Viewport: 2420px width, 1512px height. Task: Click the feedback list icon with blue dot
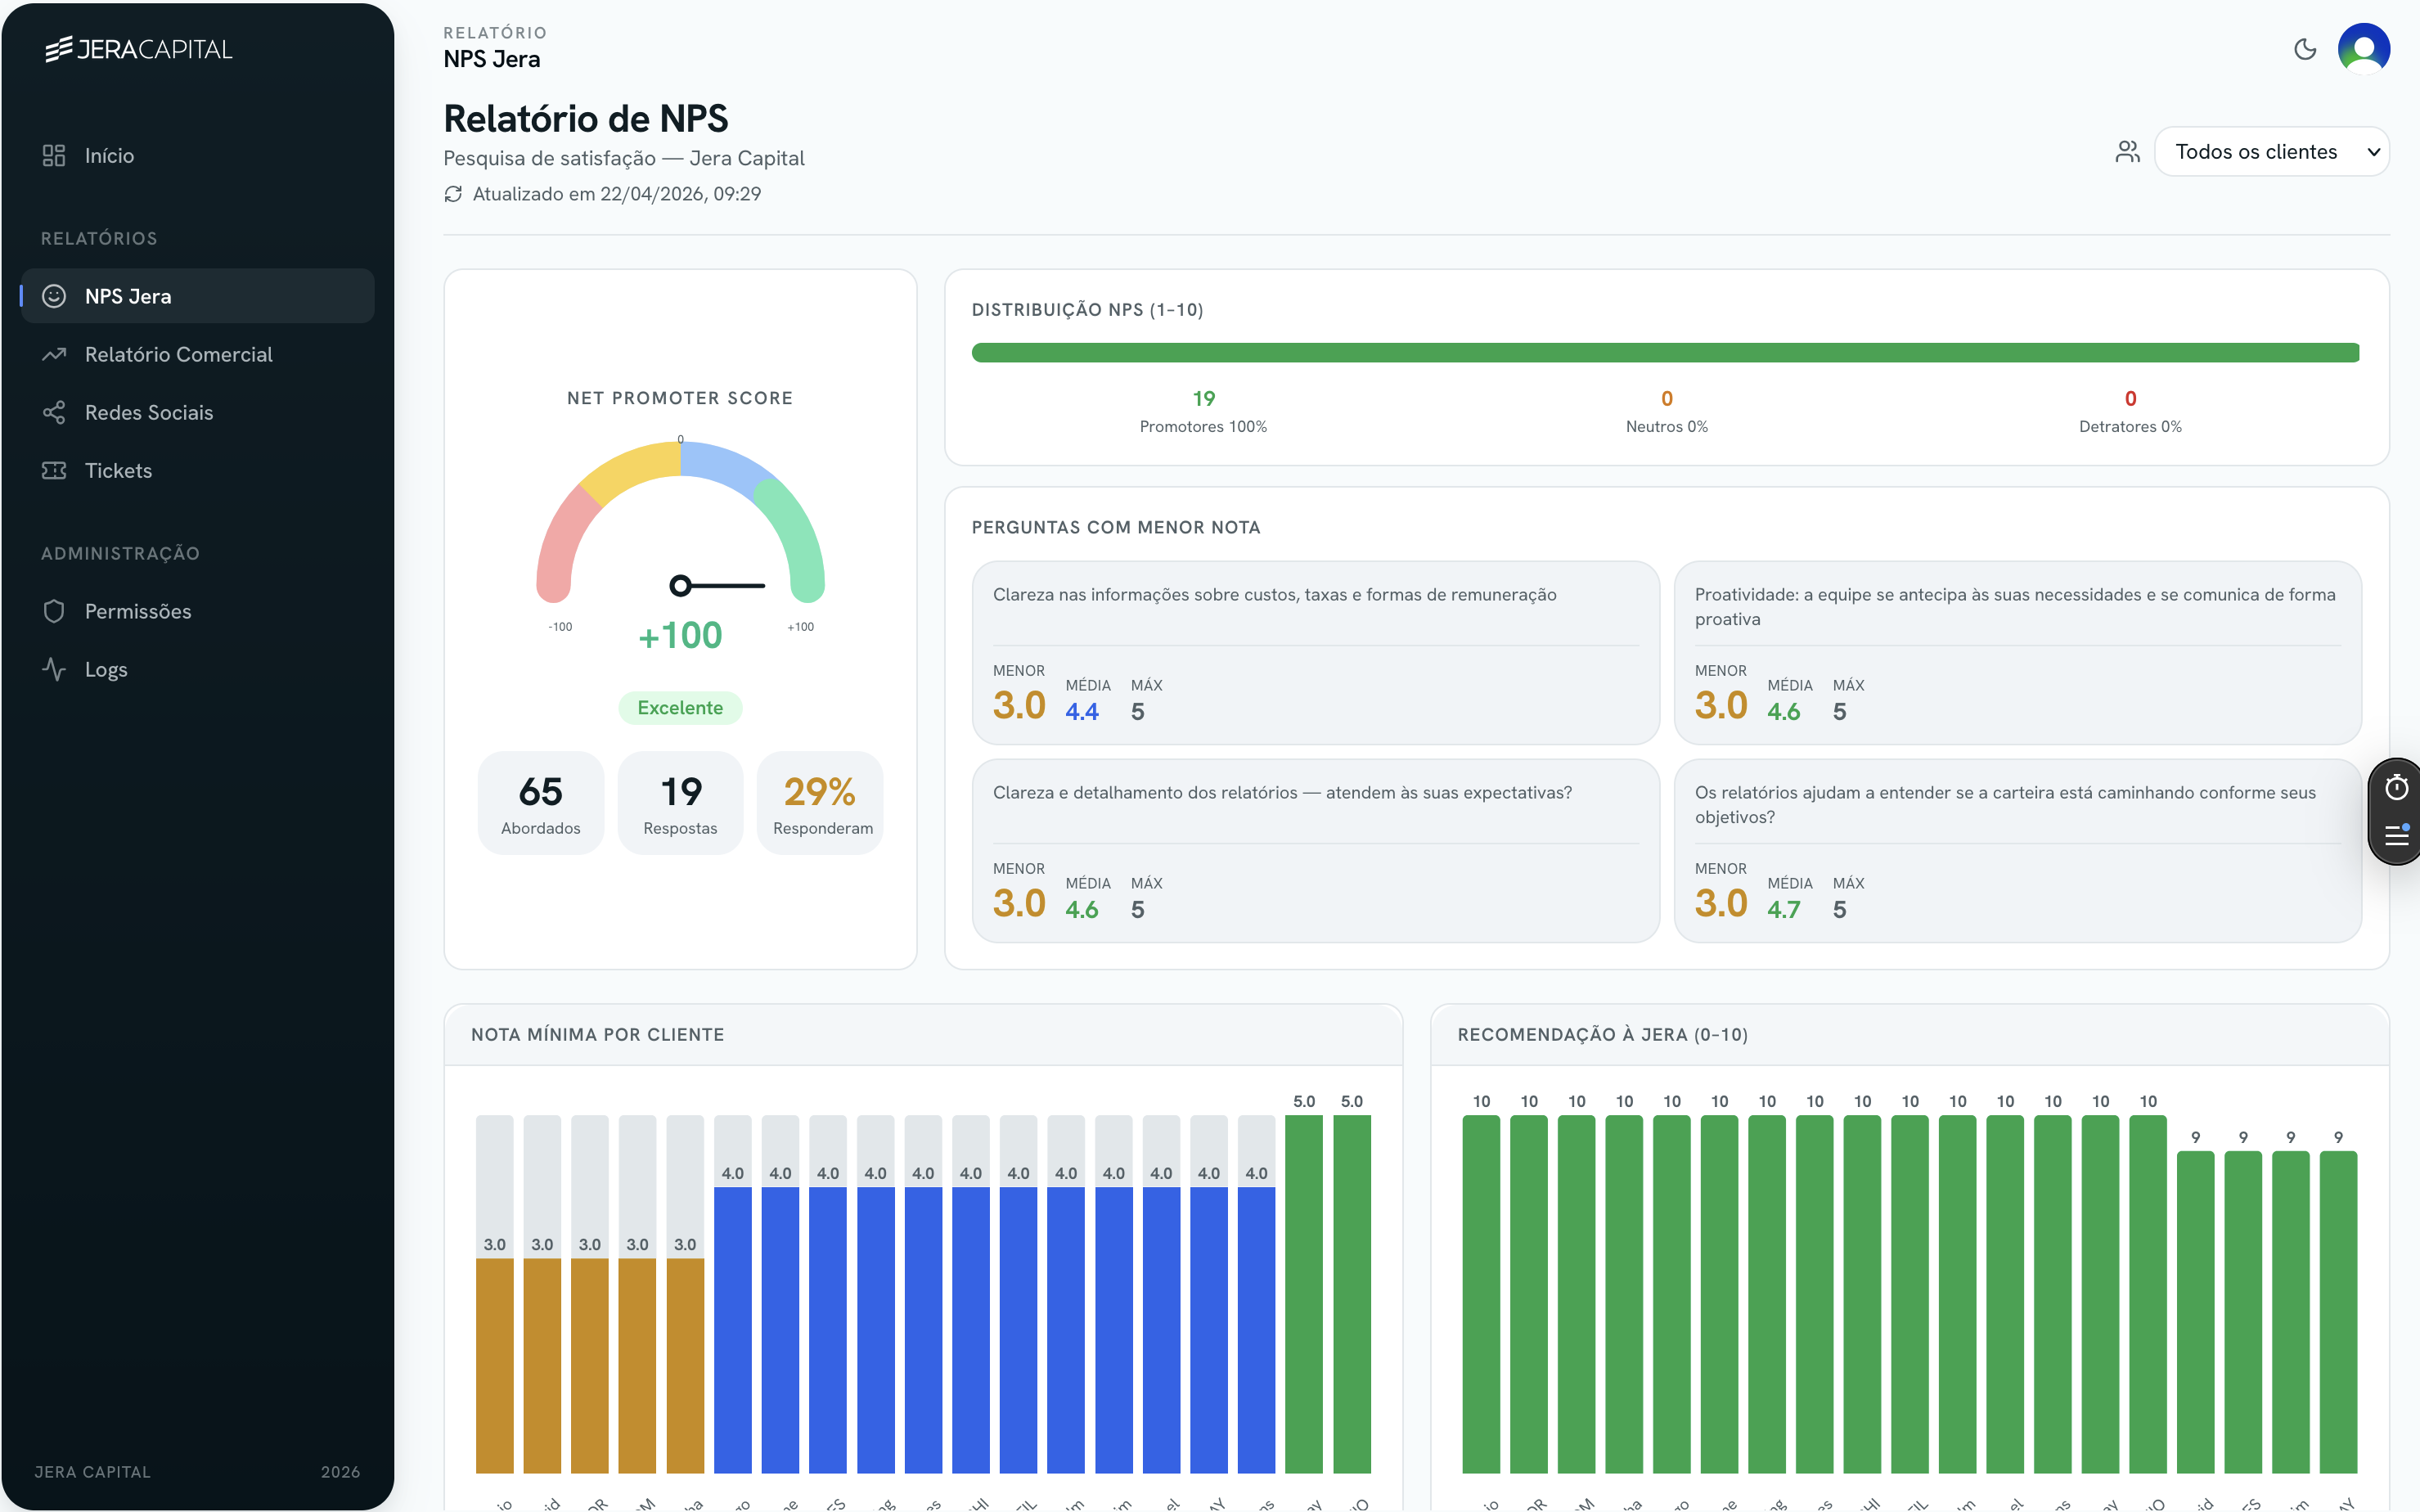pos(2396,836)
